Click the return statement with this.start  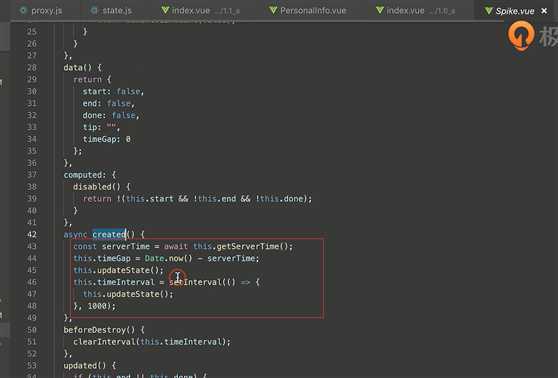pos(198,199)
